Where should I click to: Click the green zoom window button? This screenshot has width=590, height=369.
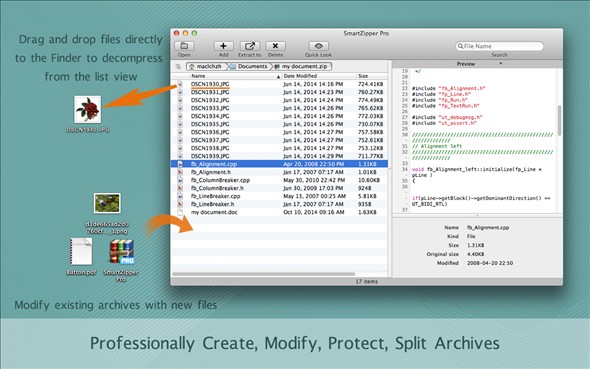[x=194, y=33]
